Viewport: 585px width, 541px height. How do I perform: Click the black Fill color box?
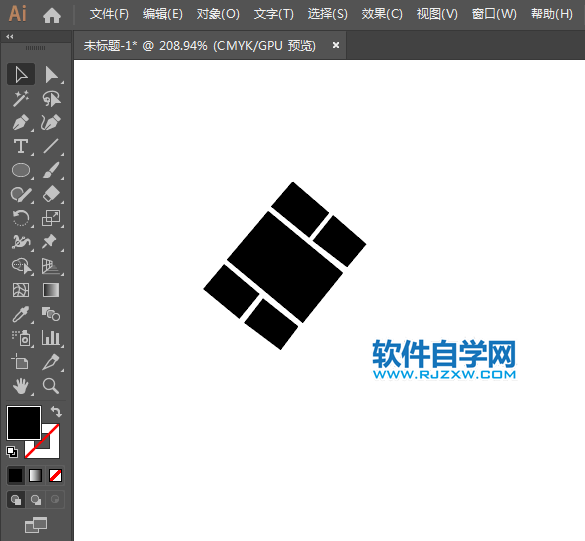click(x=24, y=423)
